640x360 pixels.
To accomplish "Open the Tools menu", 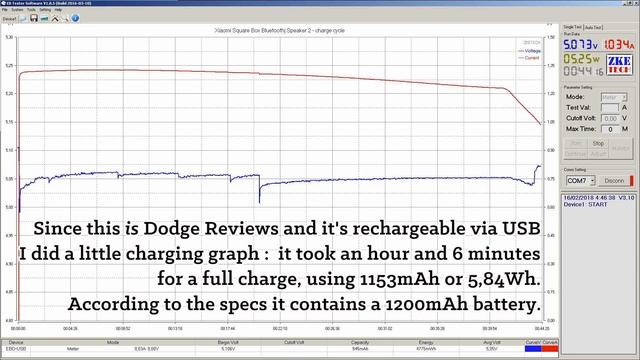I will (31, 10).
